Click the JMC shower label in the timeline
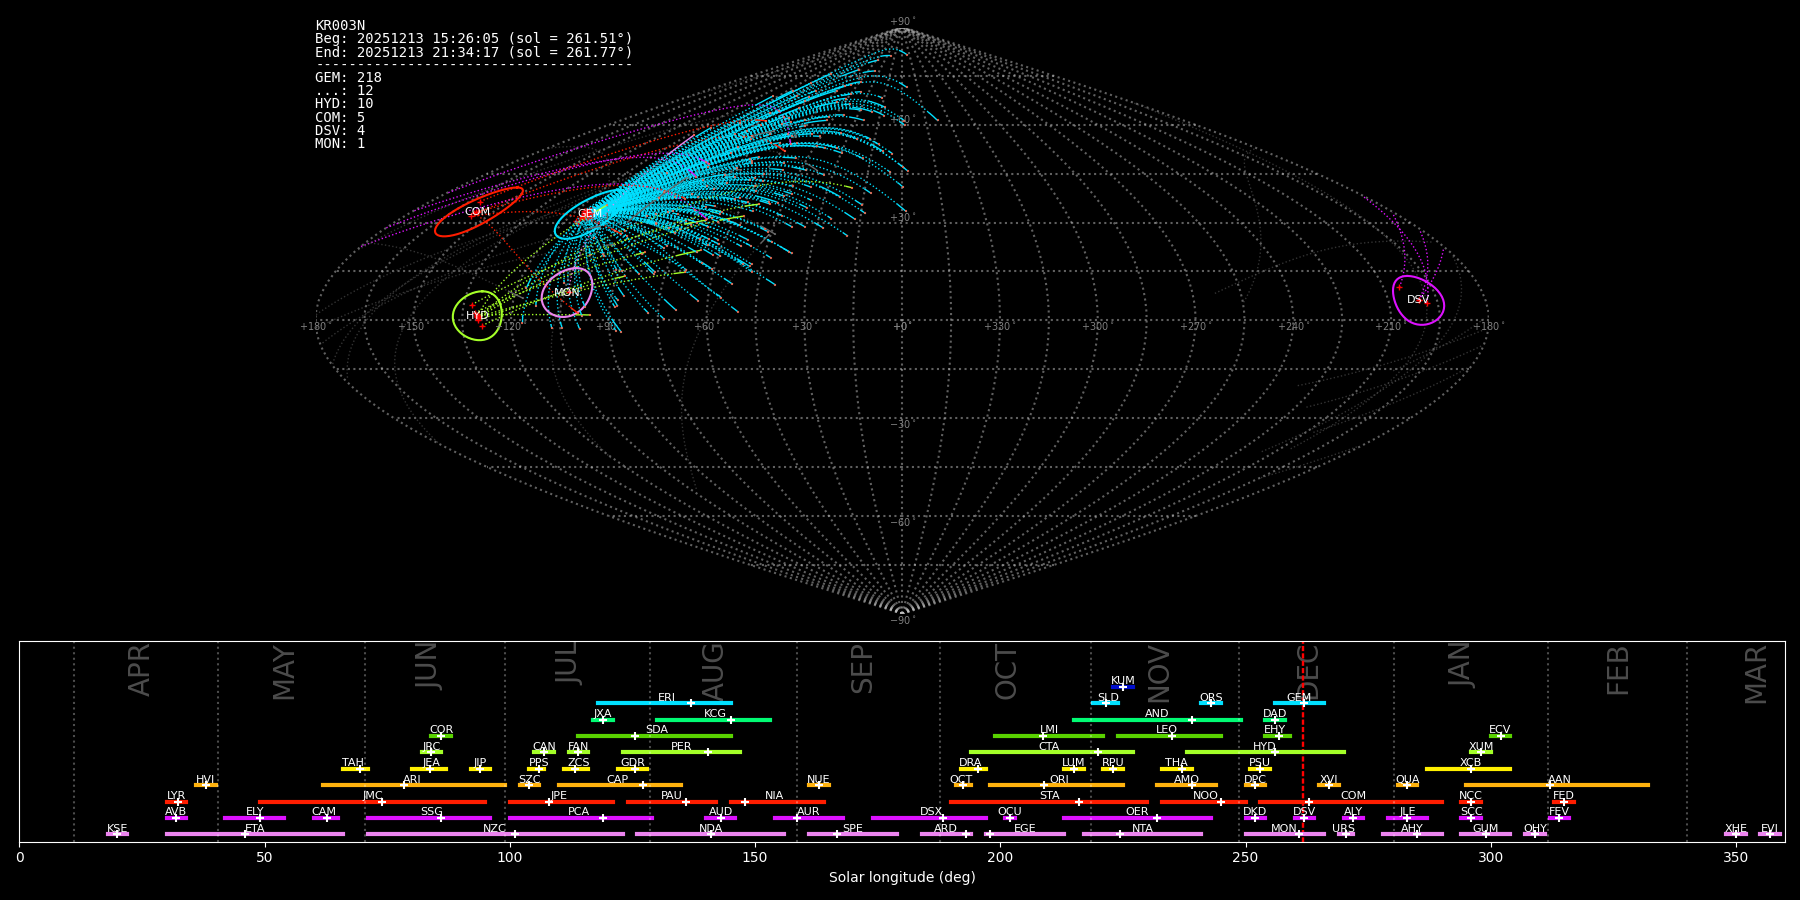The image size is (1800, 900). pyautogui.click(x=372, y=795)
